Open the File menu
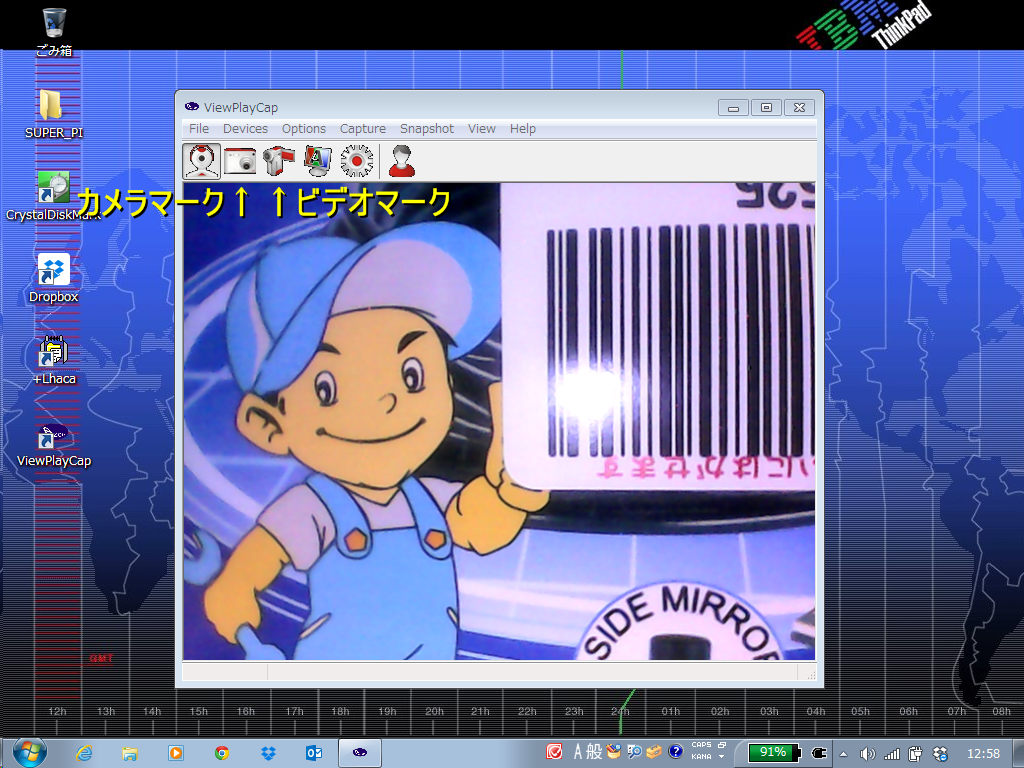The width and height of the screenshot is (1024, 768). (199, 129)
